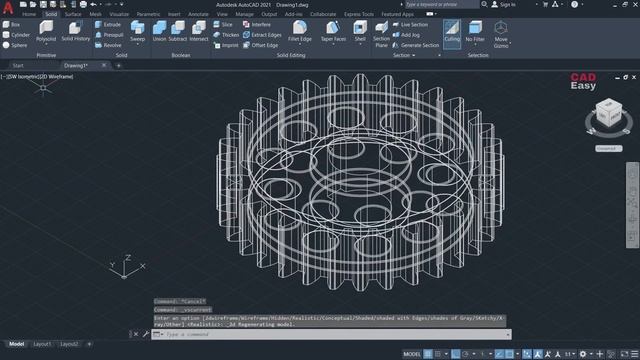Toggle snap mode in status bar
The height and width of the screenshot is (360, 640).
438,354
